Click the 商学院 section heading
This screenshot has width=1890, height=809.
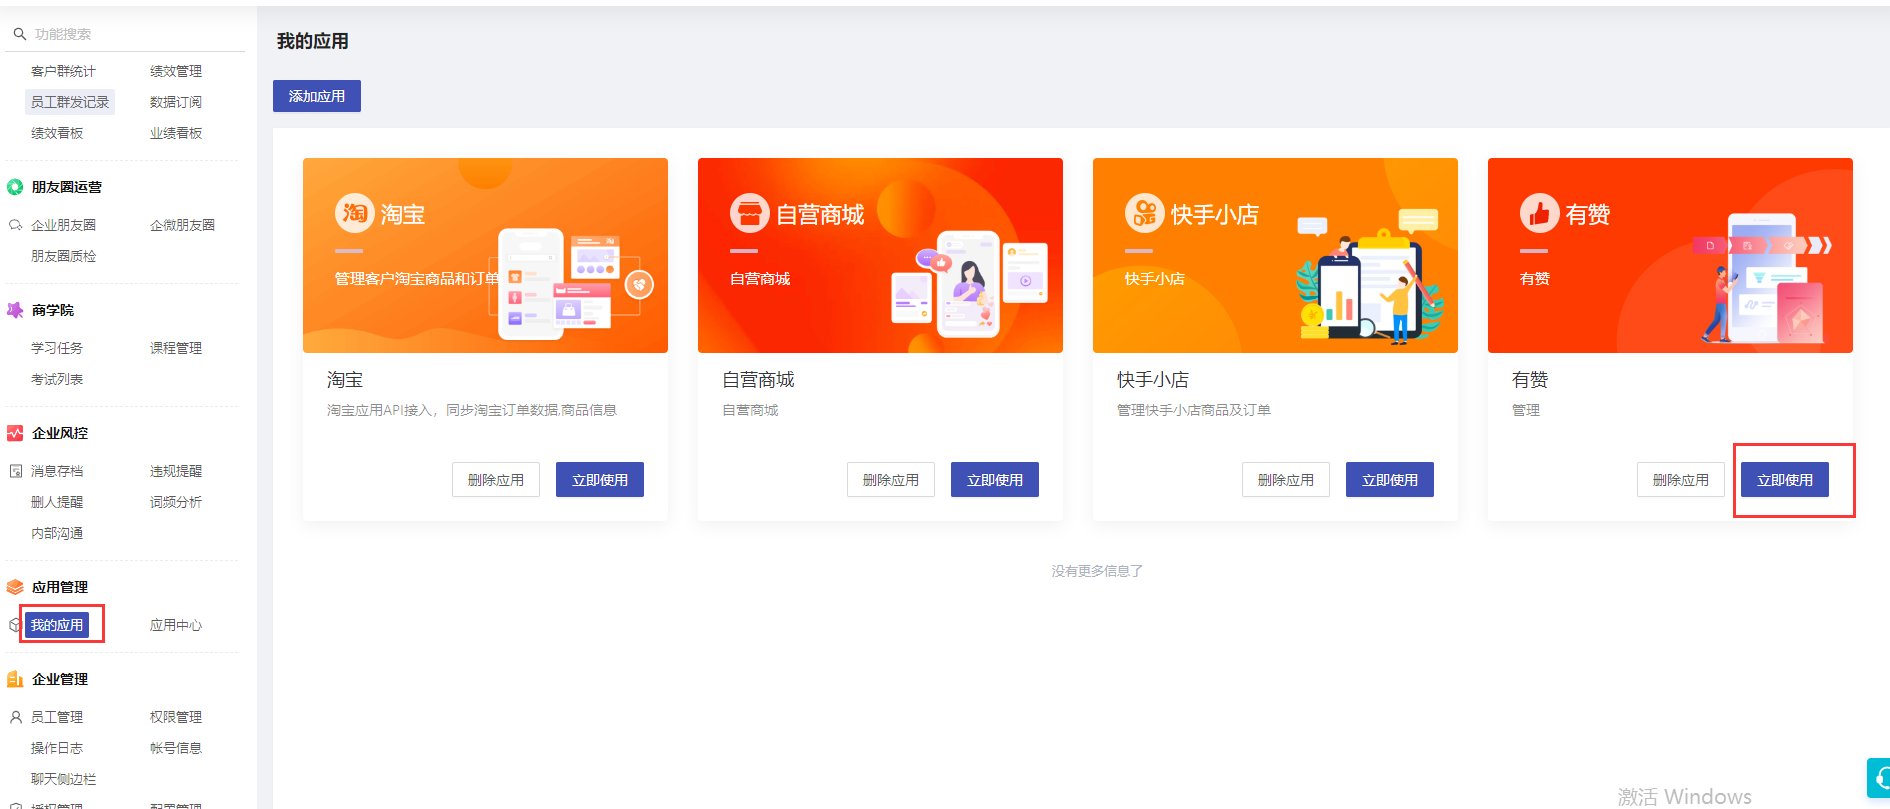[53, 310]
